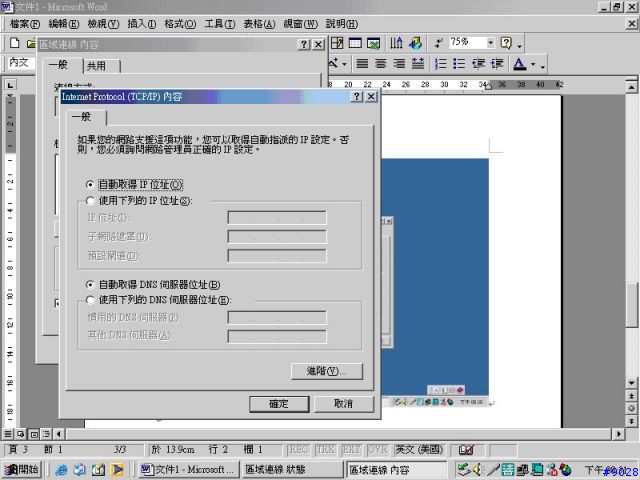Click the Justify alignment icon
The width and height of the screenshot is (640, 480).
[362, 64]
